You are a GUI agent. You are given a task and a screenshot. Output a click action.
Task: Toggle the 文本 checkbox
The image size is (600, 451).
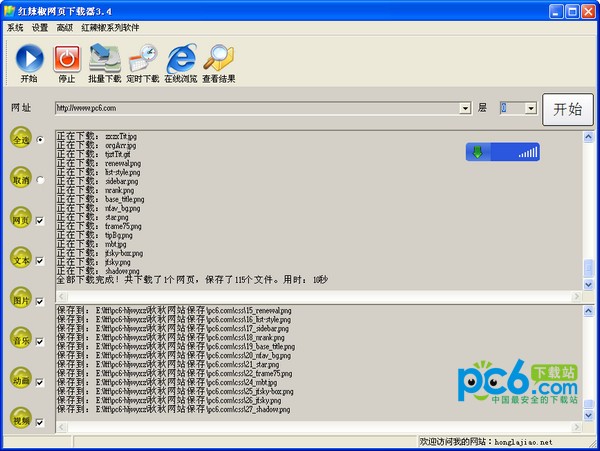(x=40, y=261)
